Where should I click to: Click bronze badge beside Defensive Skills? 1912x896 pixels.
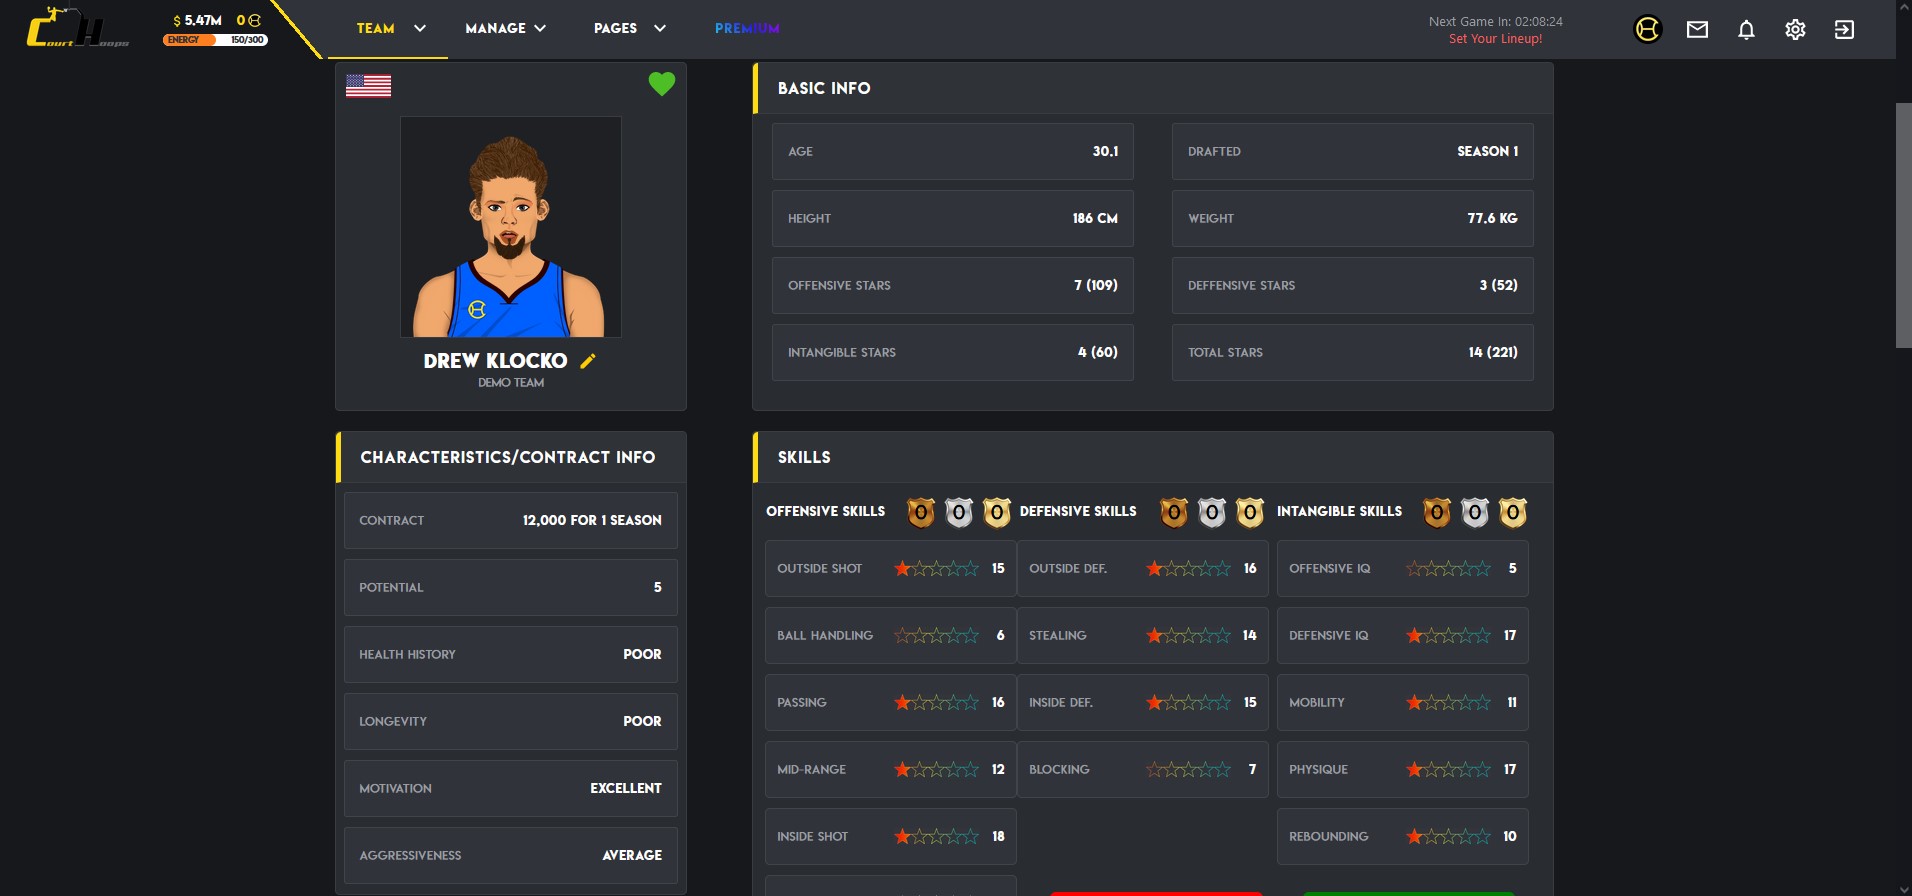[x=1174, y=512]
